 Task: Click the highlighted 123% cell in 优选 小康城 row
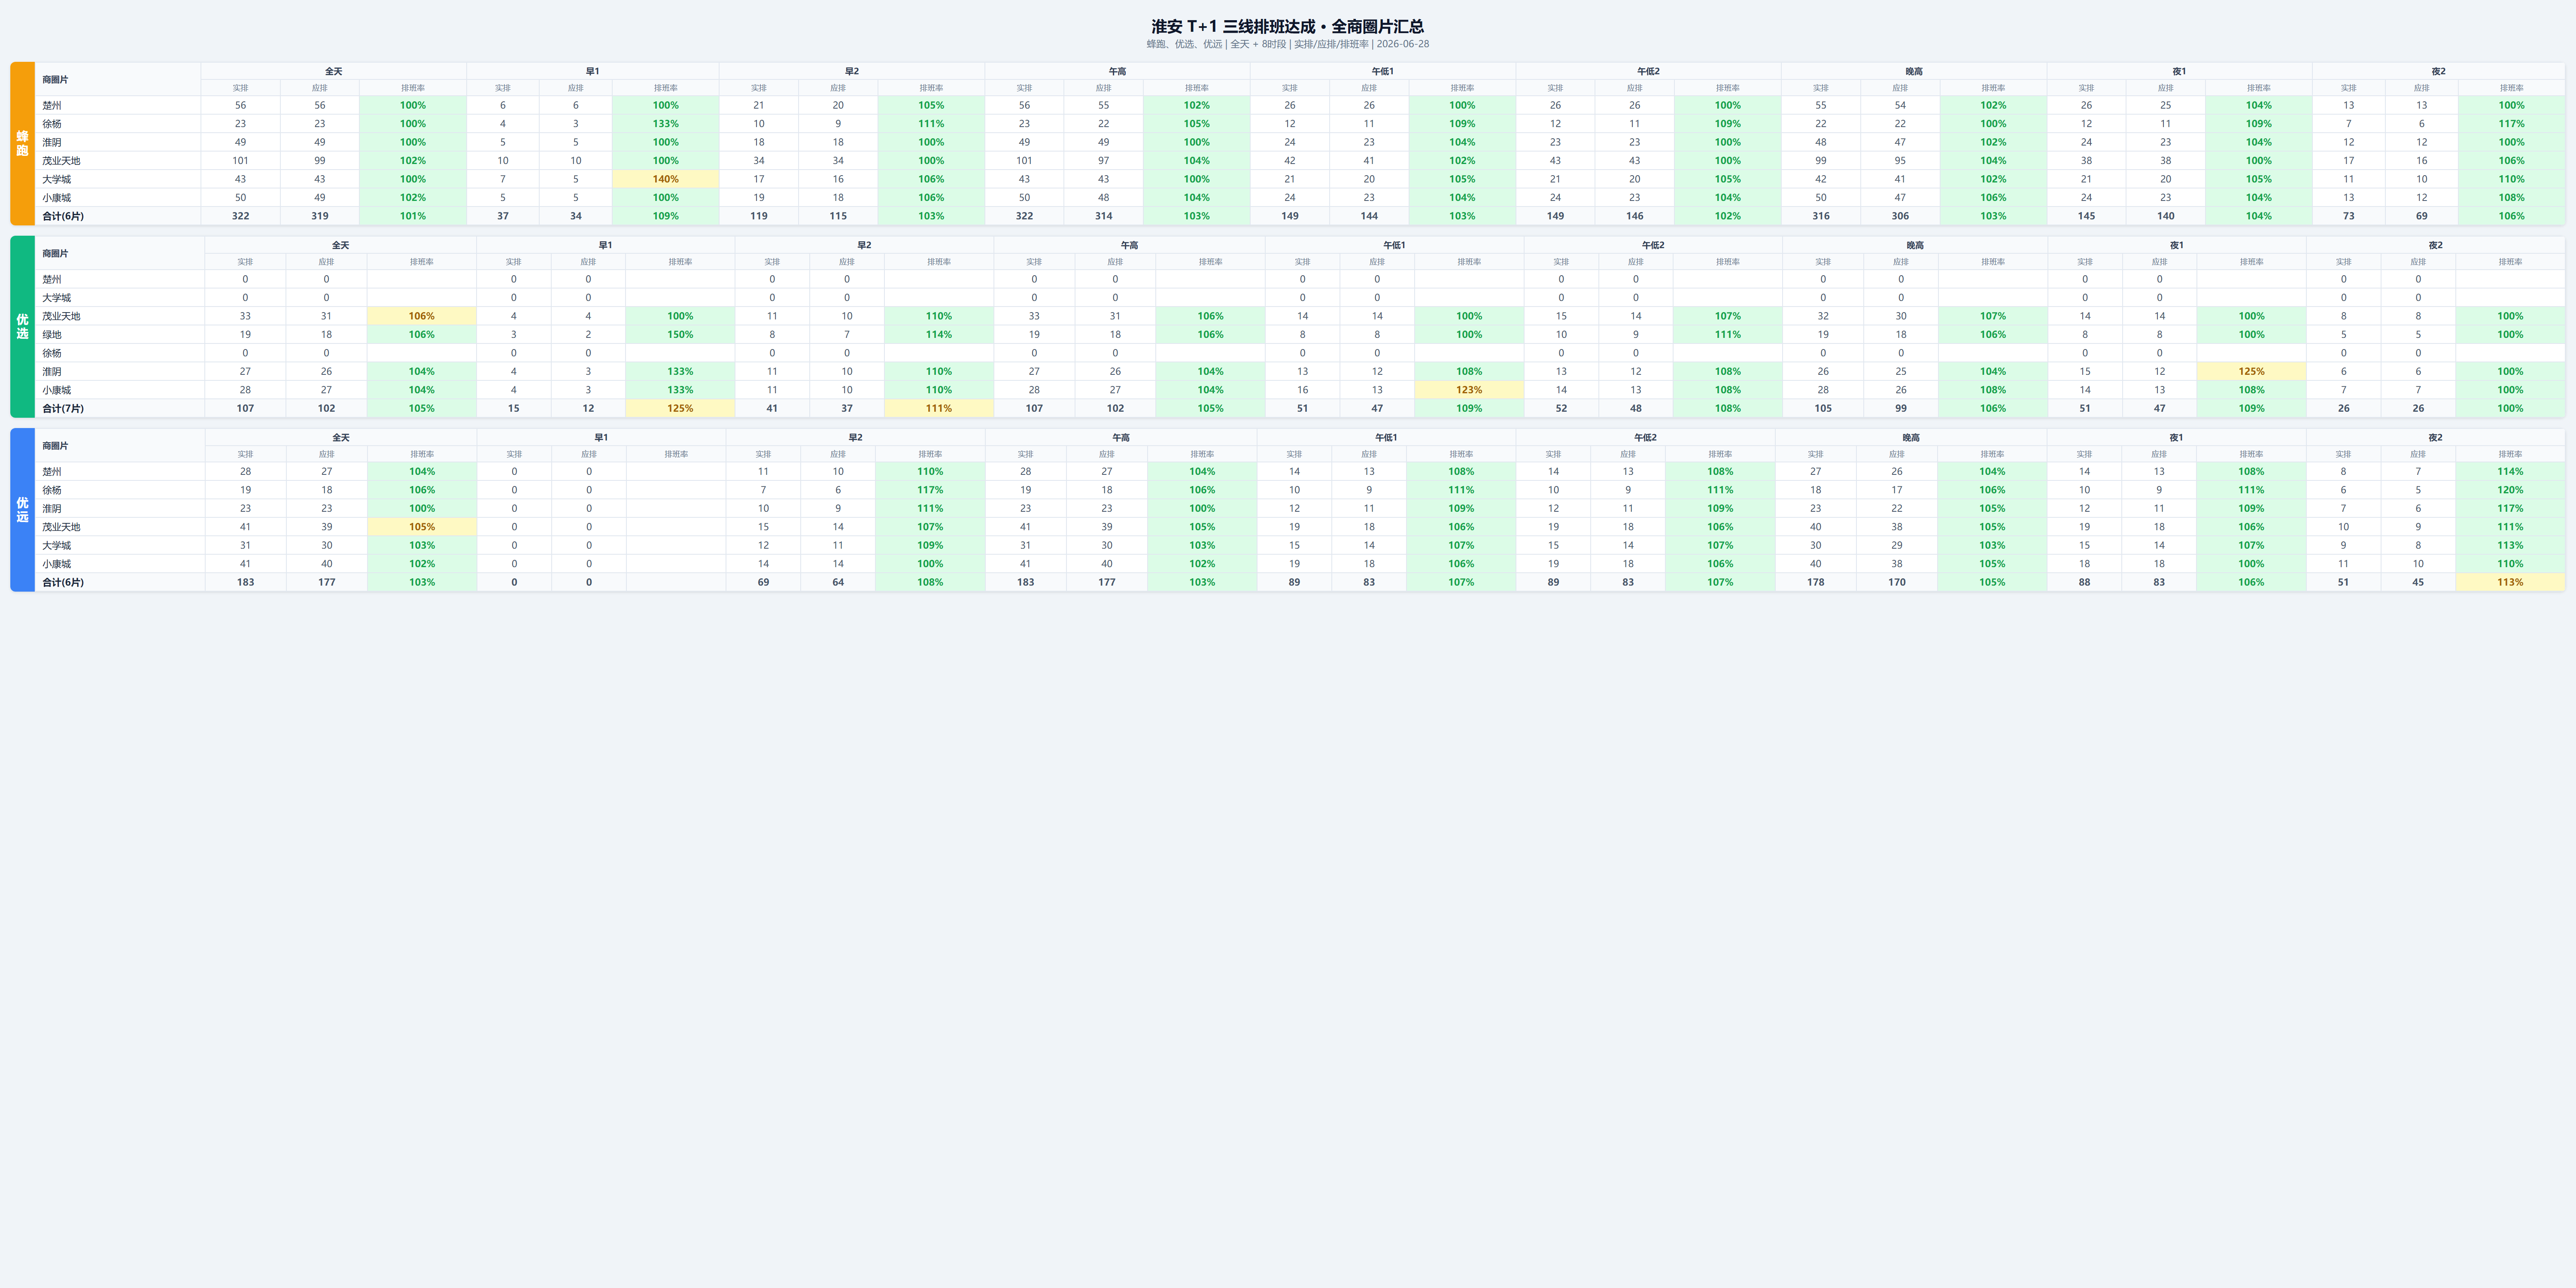pos(1469,390)
